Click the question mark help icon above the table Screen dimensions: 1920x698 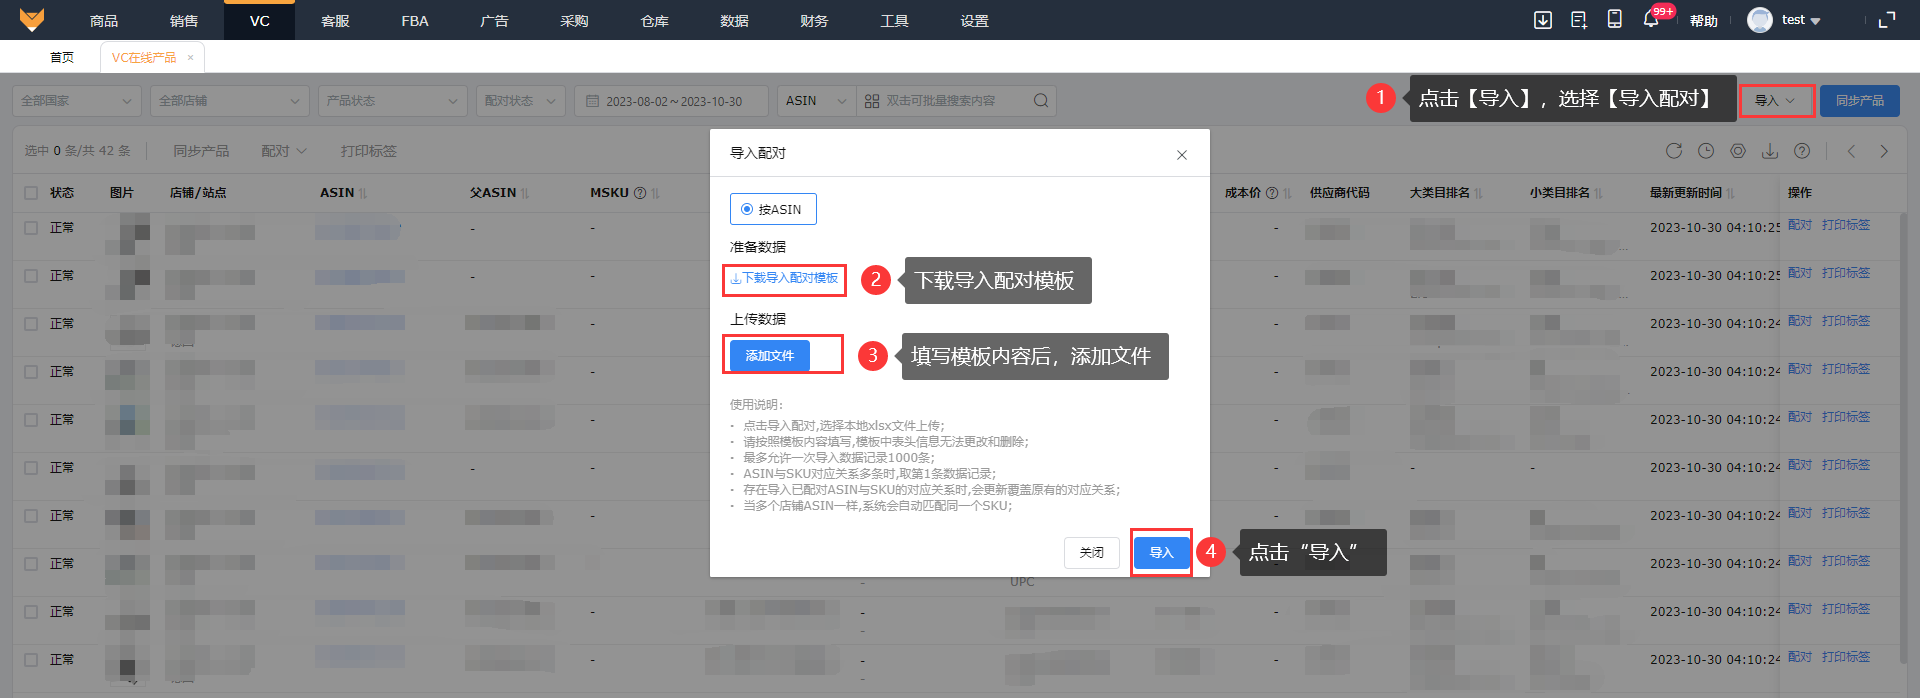pyautogui.click(x=1802, y=151)
